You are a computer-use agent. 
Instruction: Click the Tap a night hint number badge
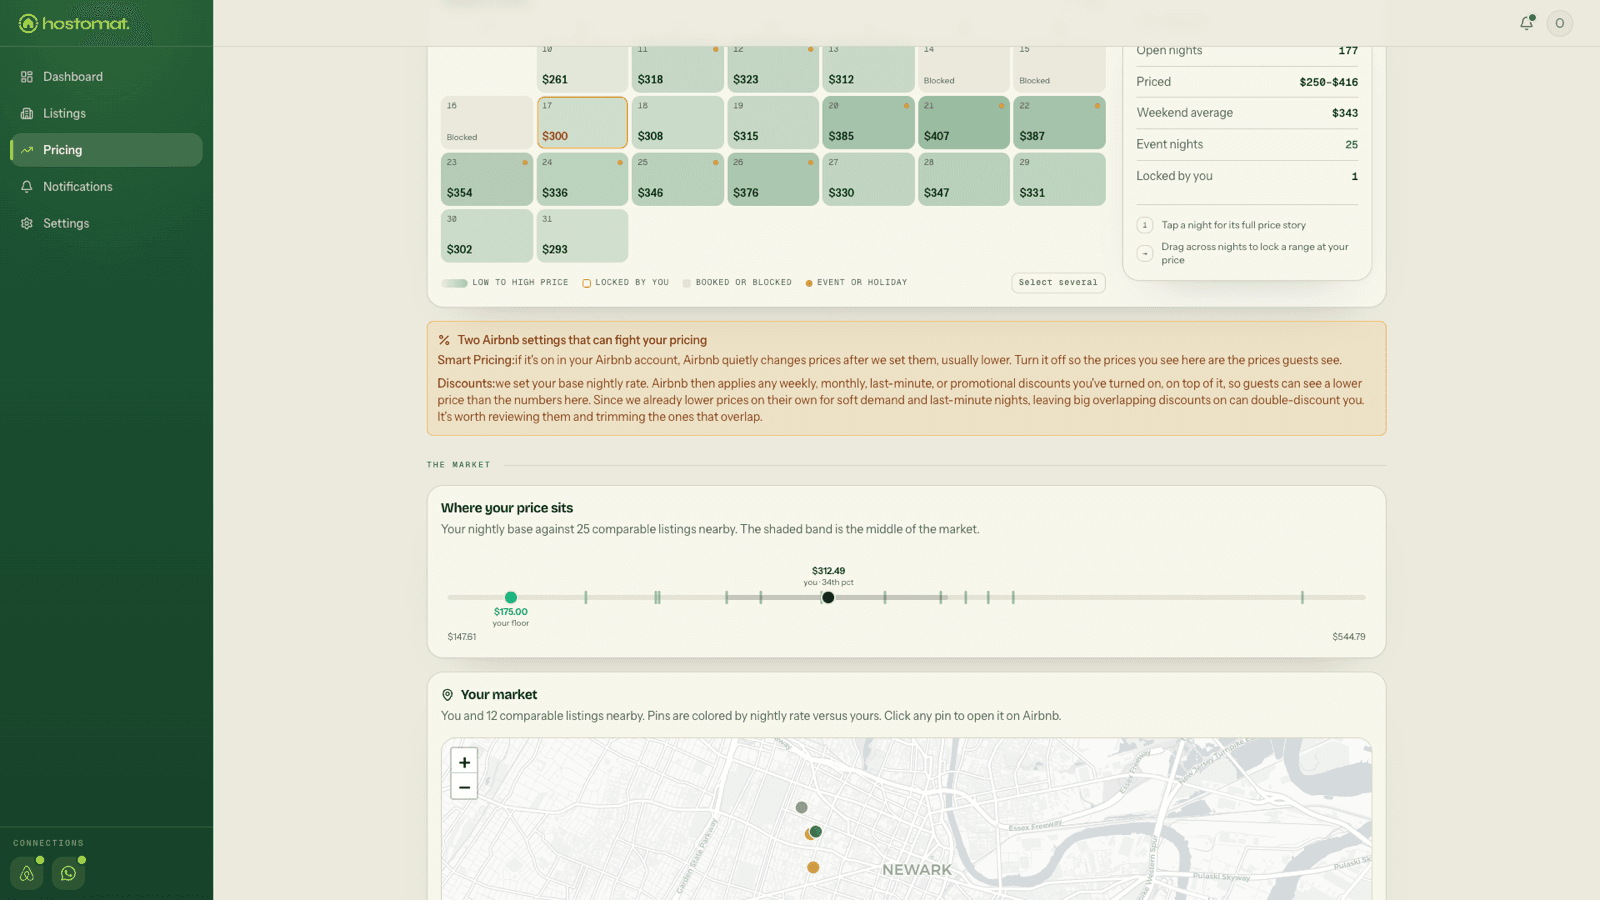[x=1145, y=225]
